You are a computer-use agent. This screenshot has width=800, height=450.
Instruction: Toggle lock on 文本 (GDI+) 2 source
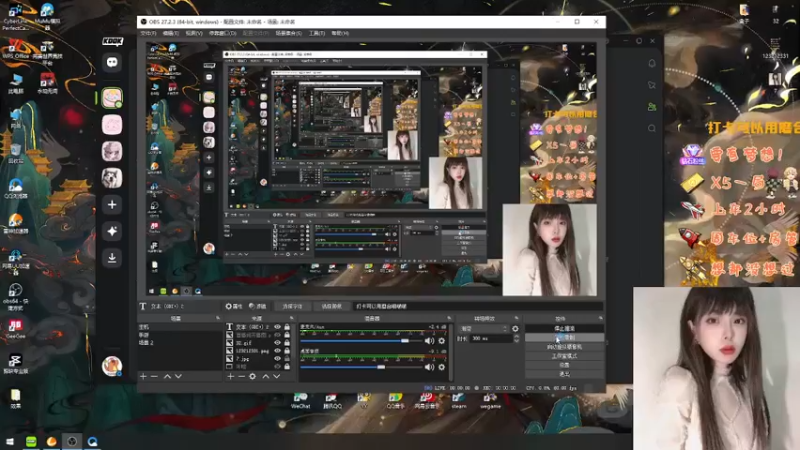pos(287,327)
